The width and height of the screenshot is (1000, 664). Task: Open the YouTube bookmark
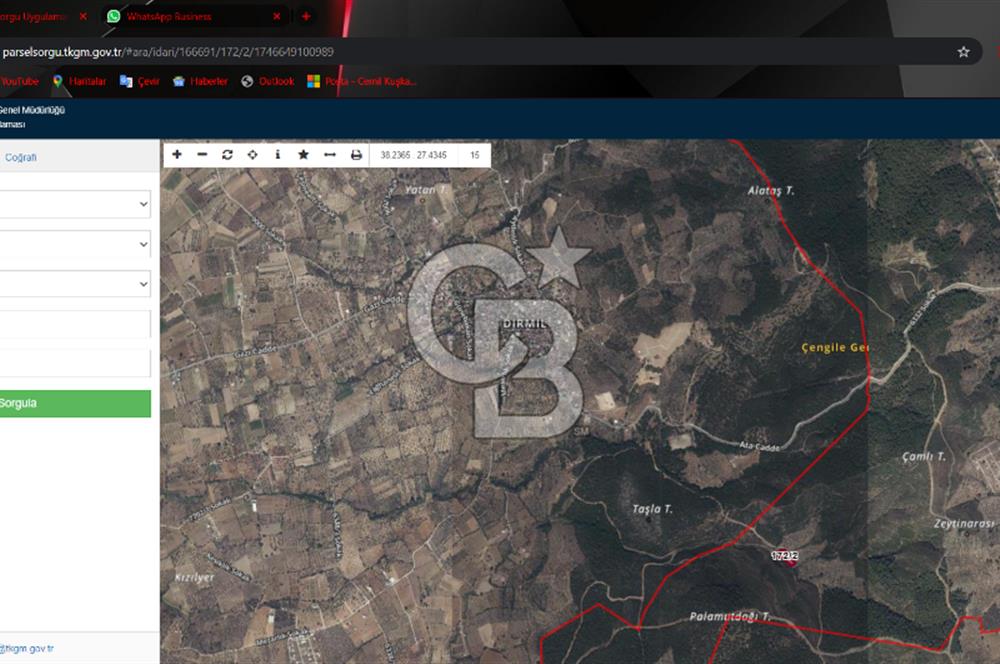[20, 81]
